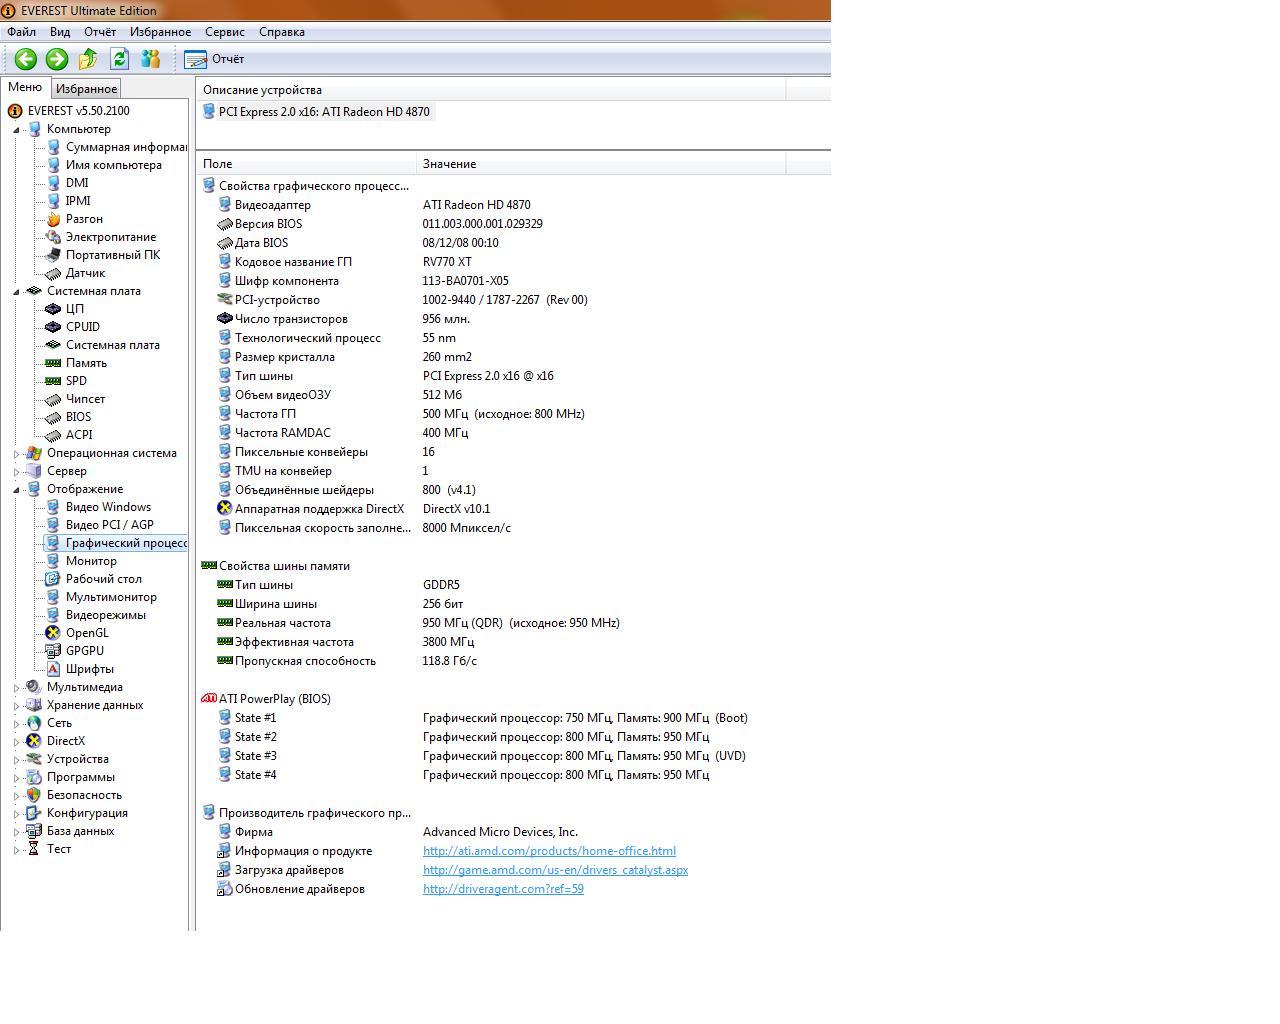
Task: Click the Поле column header
Action: click(306, 164)
